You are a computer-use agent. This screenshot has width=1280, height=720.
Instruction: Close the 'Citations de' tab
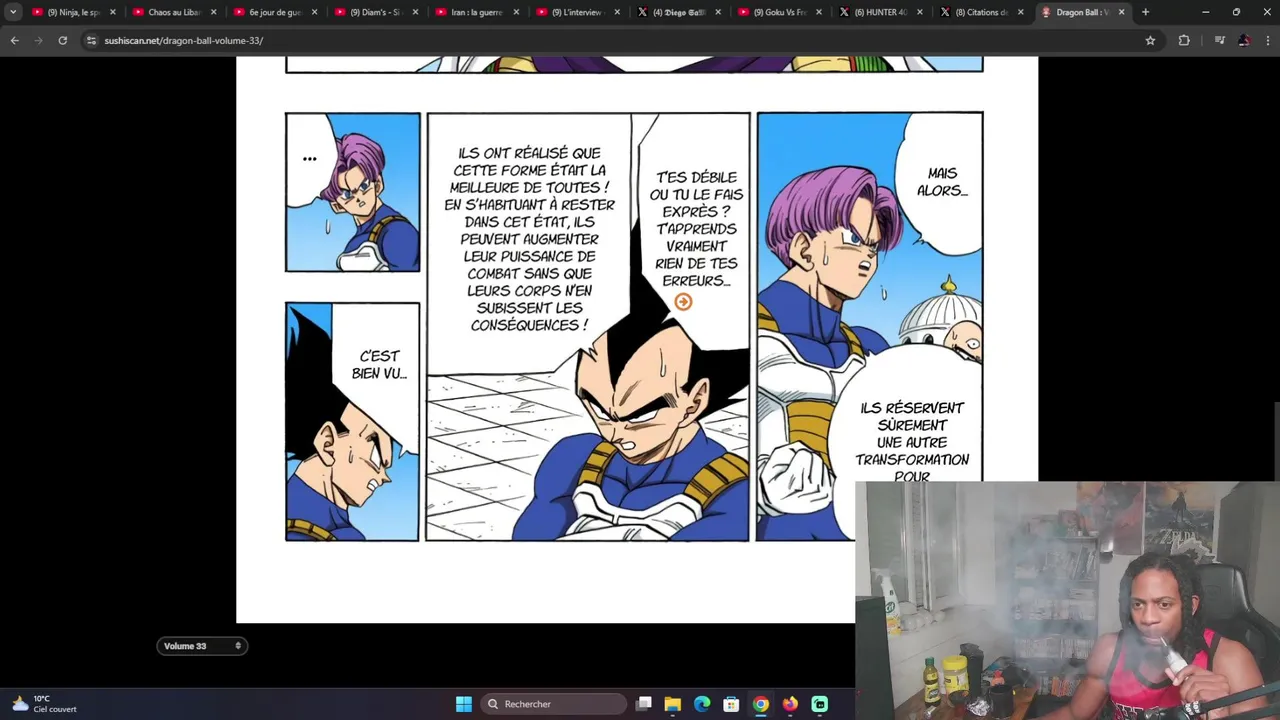point(1021,12)
